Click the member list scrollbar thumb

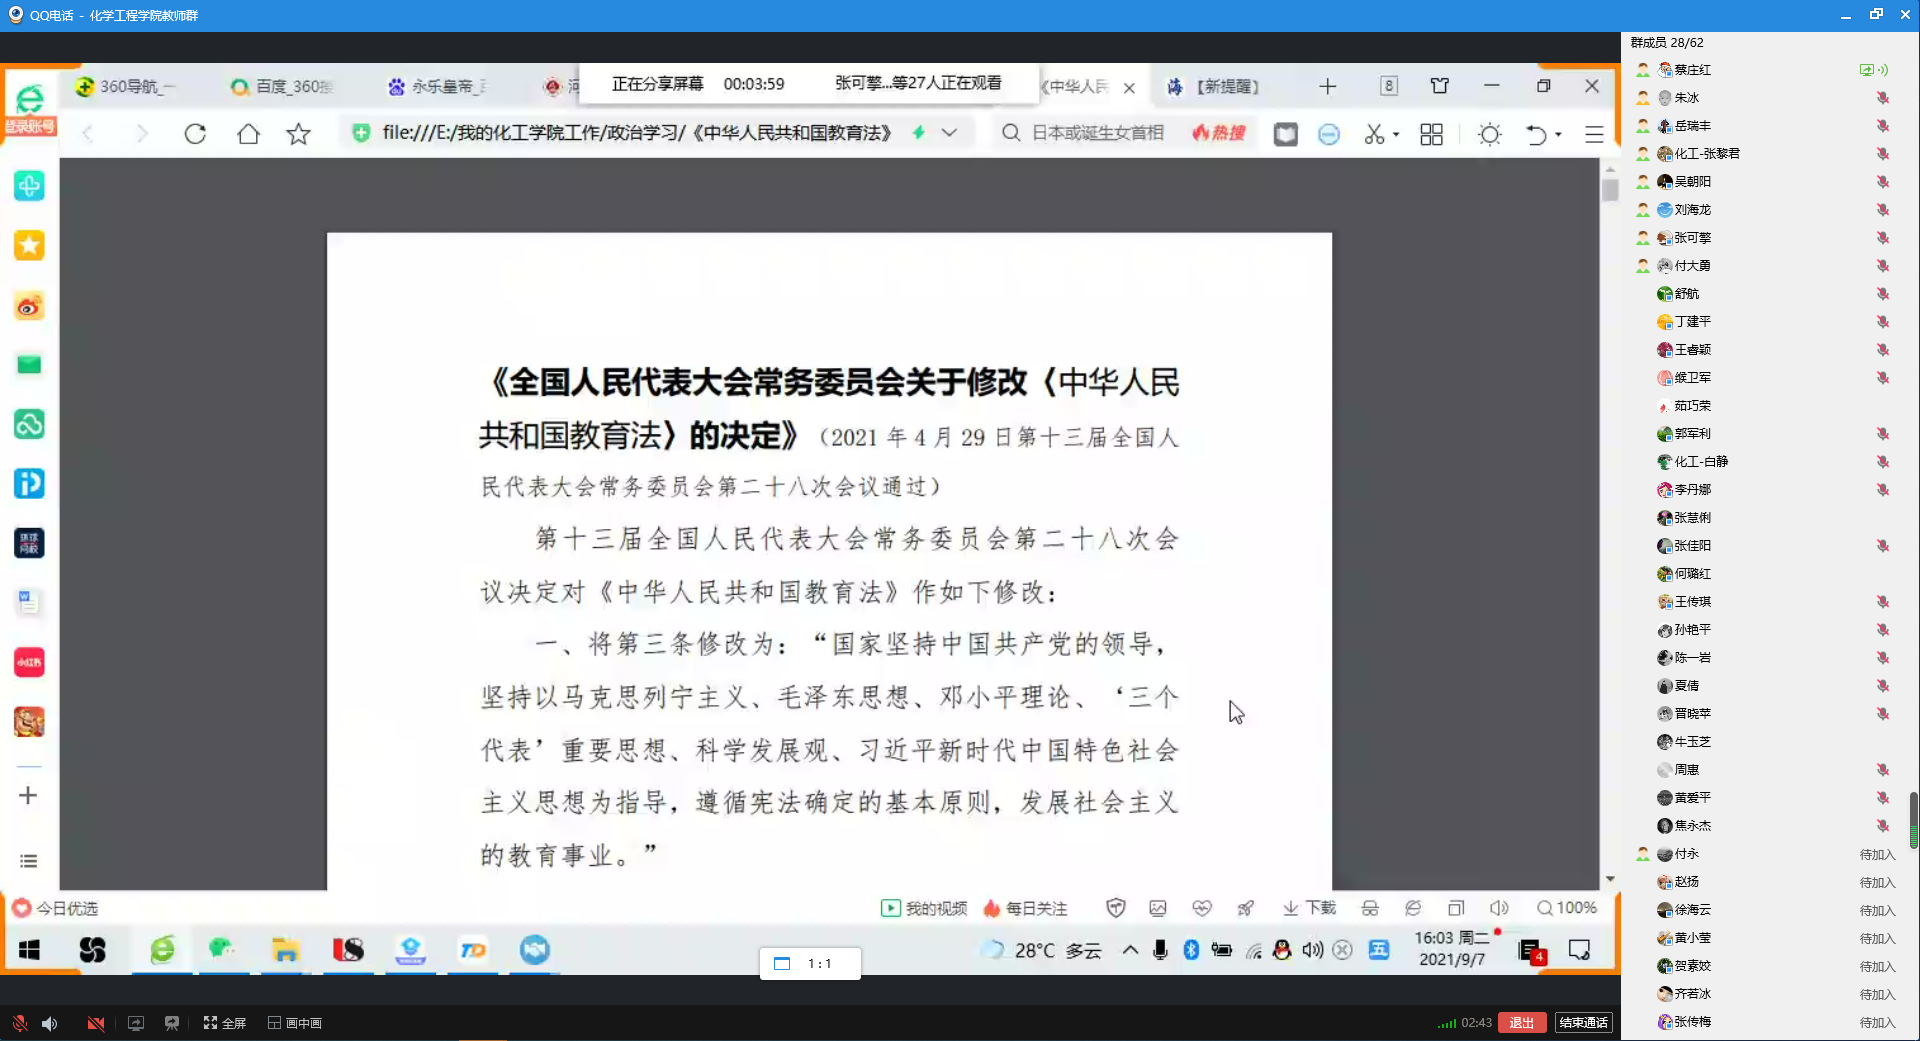pos(1913,820)
